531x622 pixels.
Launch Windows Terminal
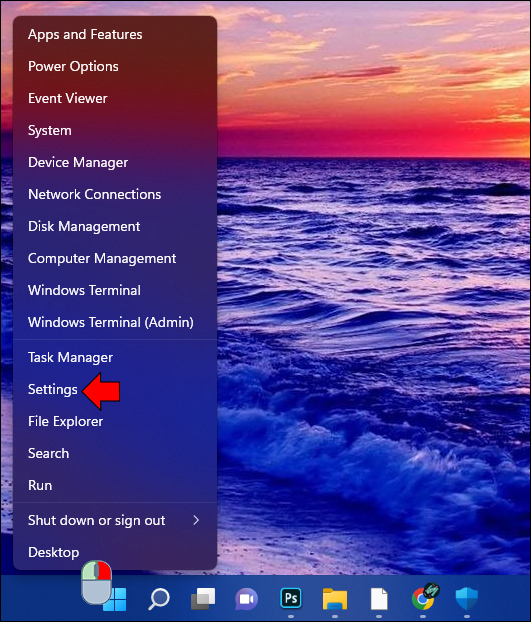pos(115,290)
